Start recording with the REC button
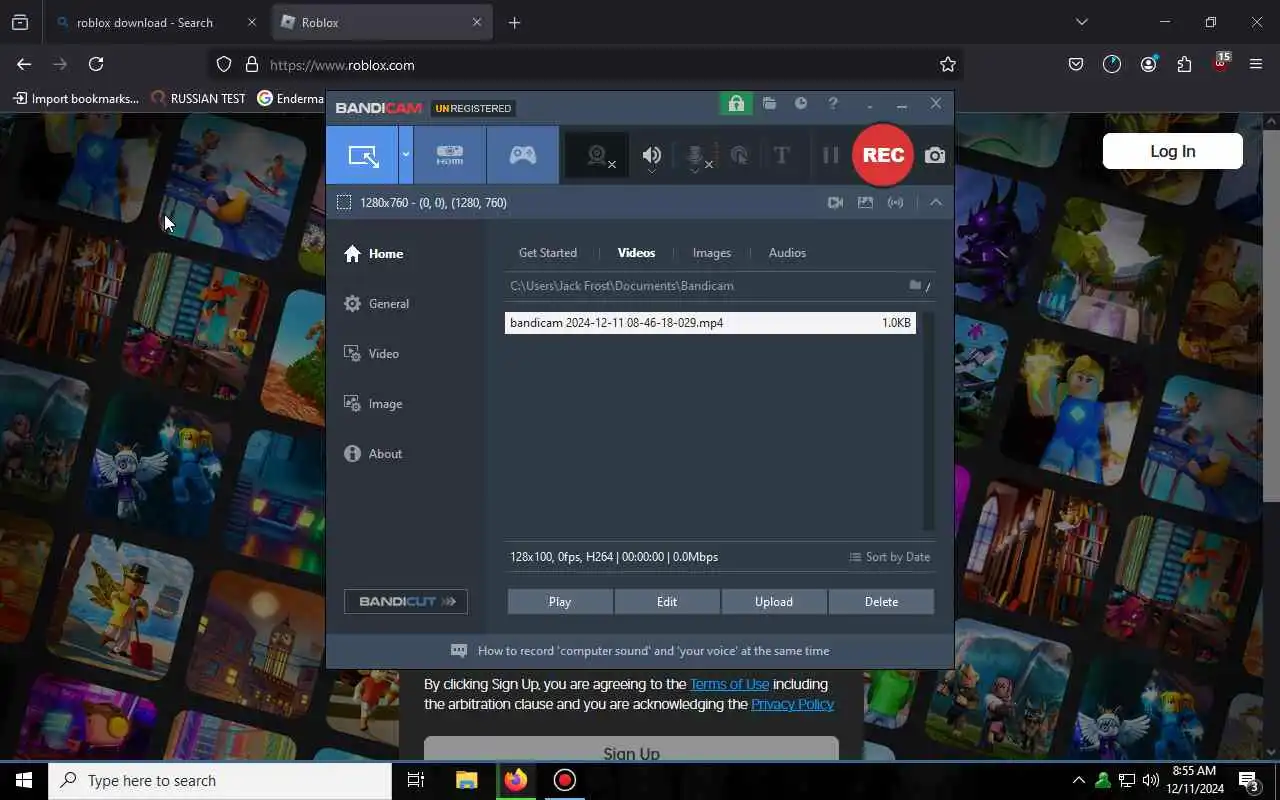Image resolution: width=1280 pixels, height=800 pixels. point(883,155)
